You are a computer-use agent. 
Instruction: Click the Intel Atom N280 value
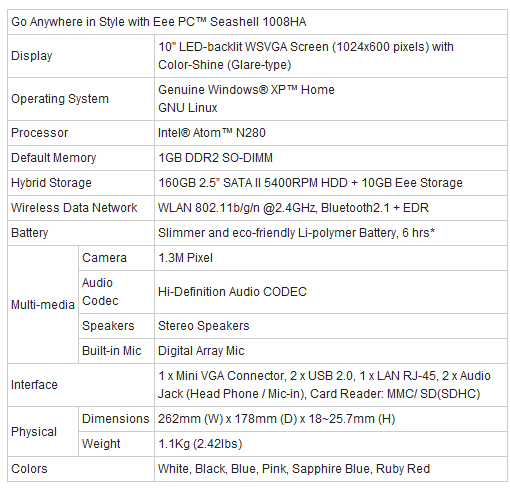[212, 133]
